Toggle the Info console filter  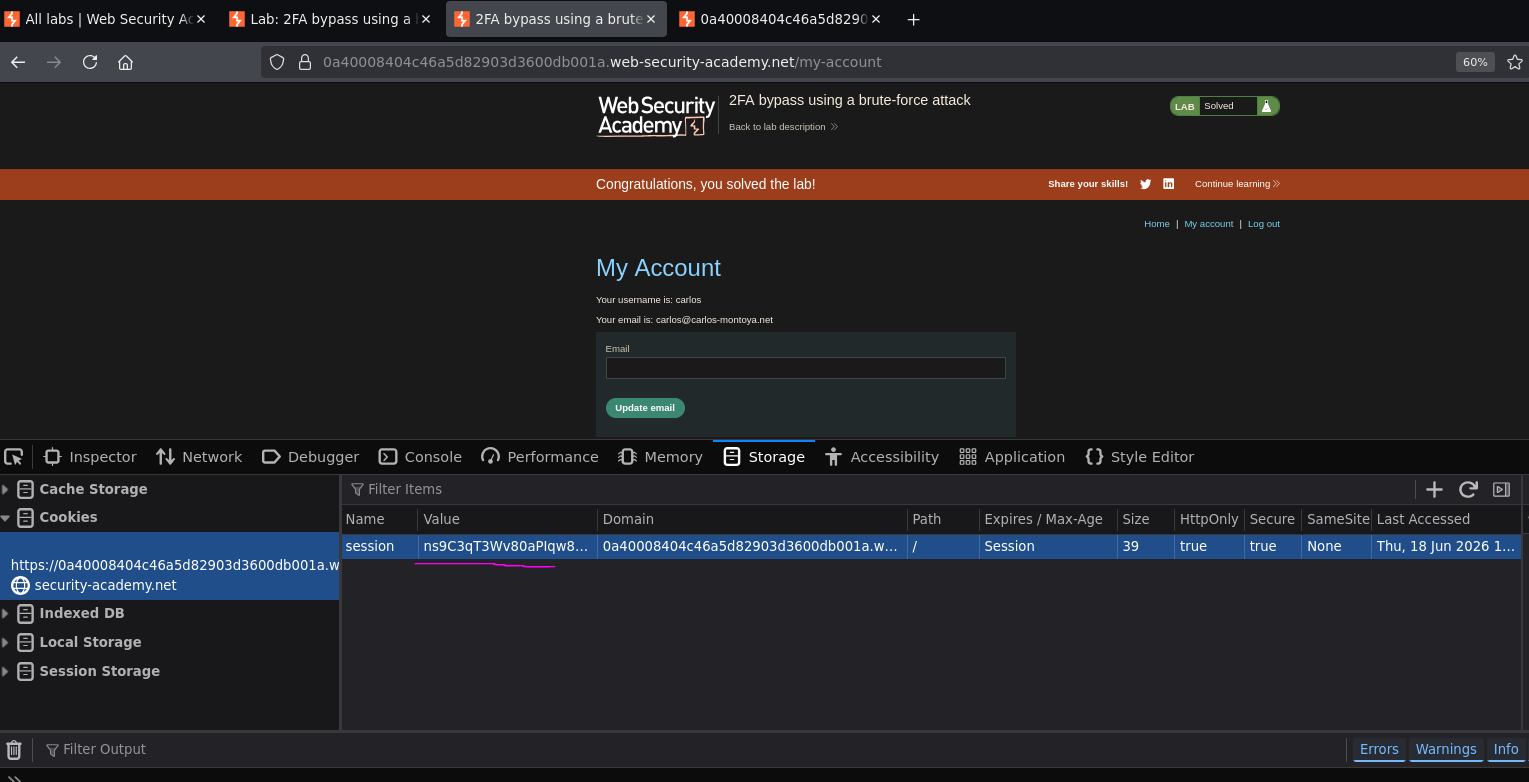(x=1506, y=749)
